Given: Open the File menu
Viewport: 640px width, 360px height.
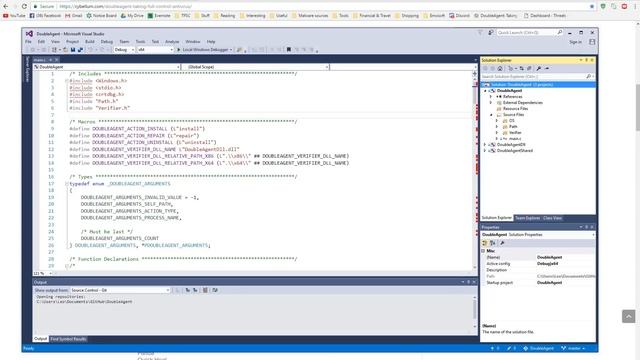Looking at the screenshot, I should coord(28,42).
